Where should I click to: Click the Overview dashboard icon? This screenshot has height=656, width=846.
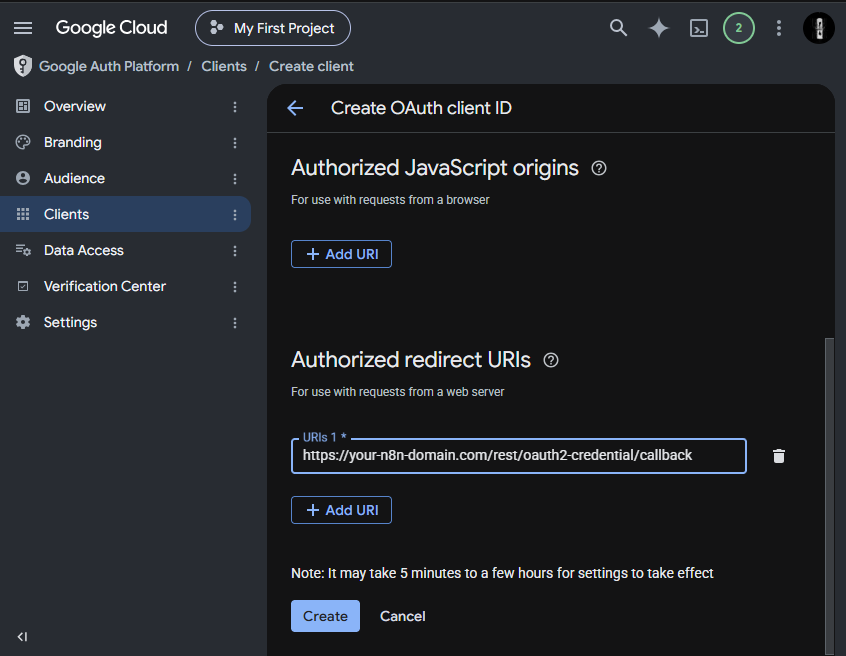pos(23,106)
